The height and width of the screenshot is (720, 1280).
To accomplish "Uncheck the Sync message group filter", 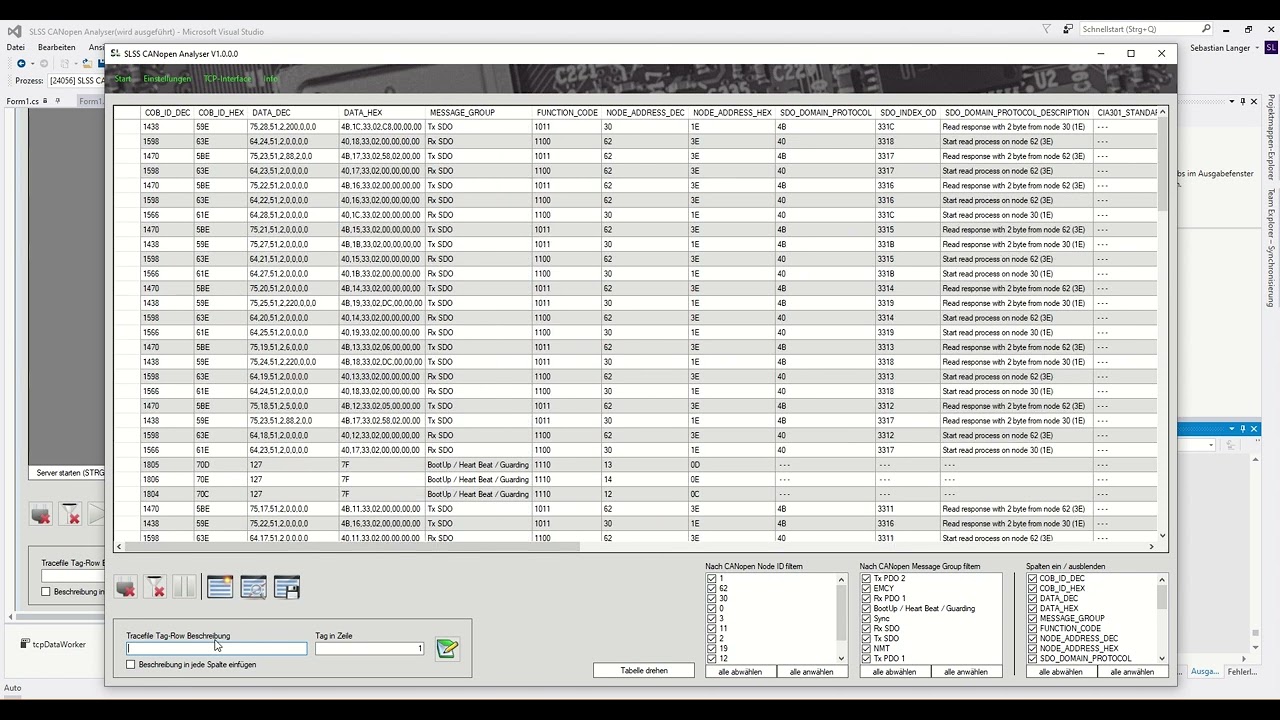I will click(866, 618).
